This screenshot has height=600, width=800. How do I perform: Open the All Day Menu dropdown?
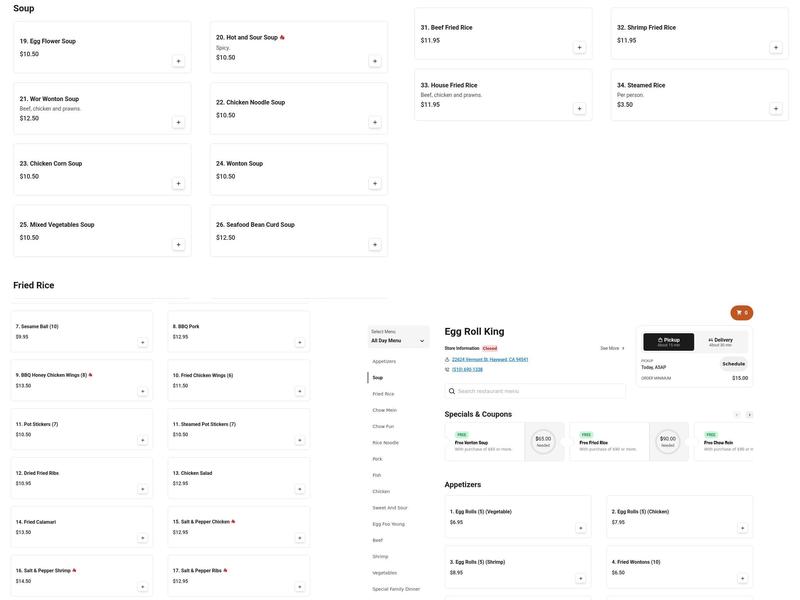(398, 340)
